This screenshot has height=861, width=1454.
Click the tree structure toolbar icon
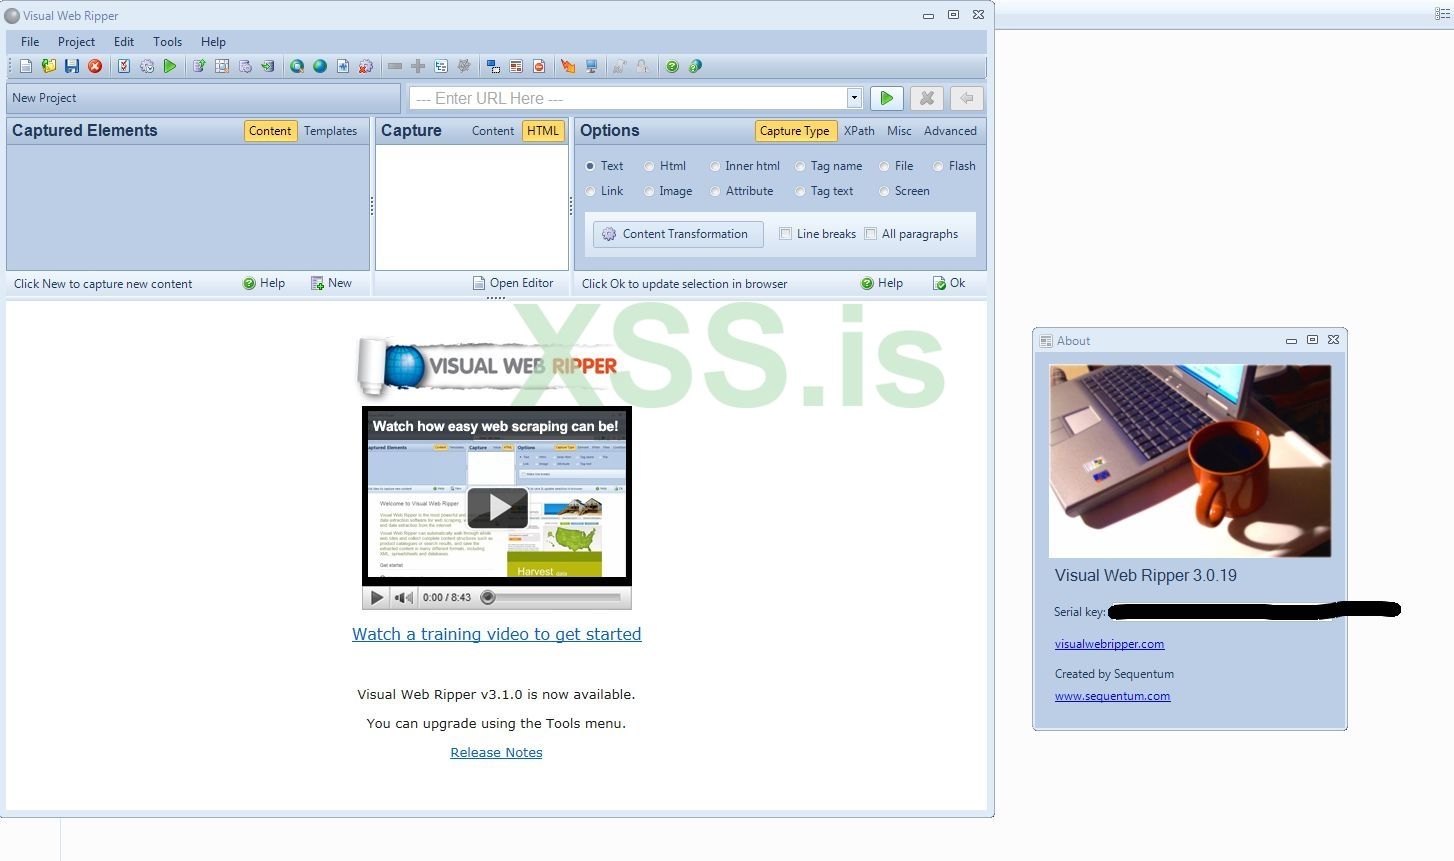point(441,66)
